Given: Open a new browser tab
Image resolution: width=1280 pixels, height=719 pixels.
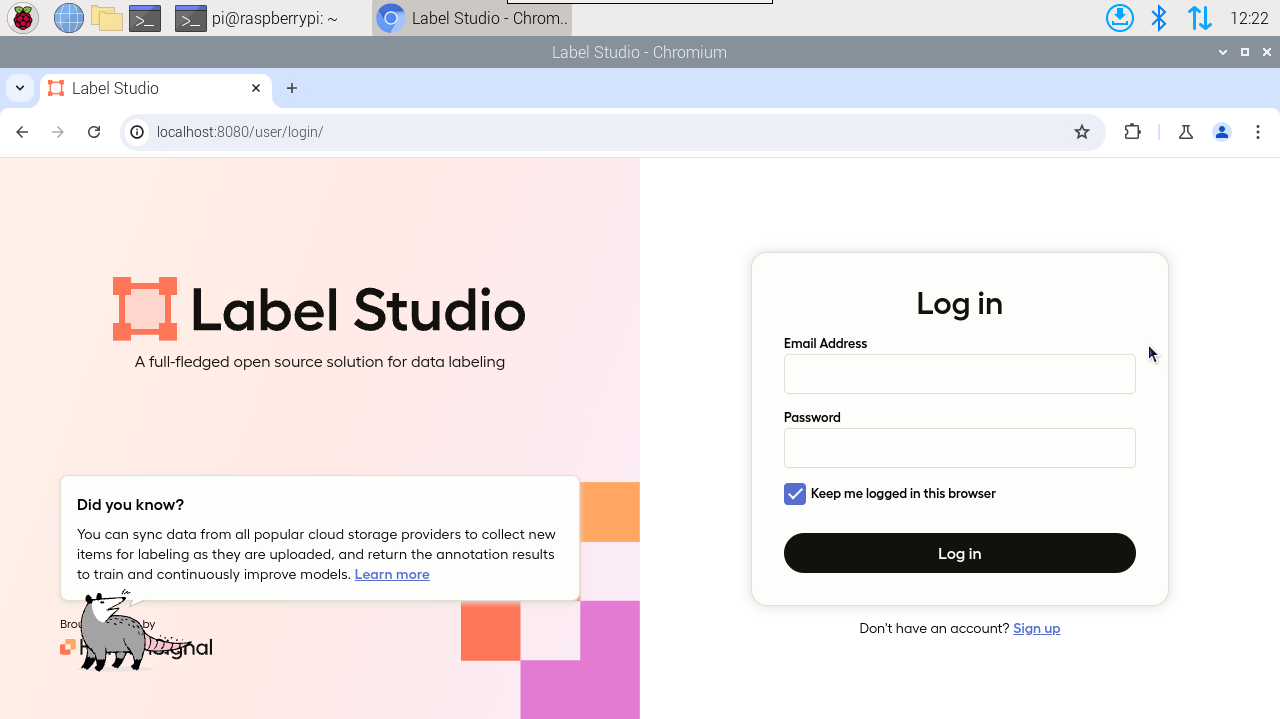Looking at the screenshot, I should (292, 88).
